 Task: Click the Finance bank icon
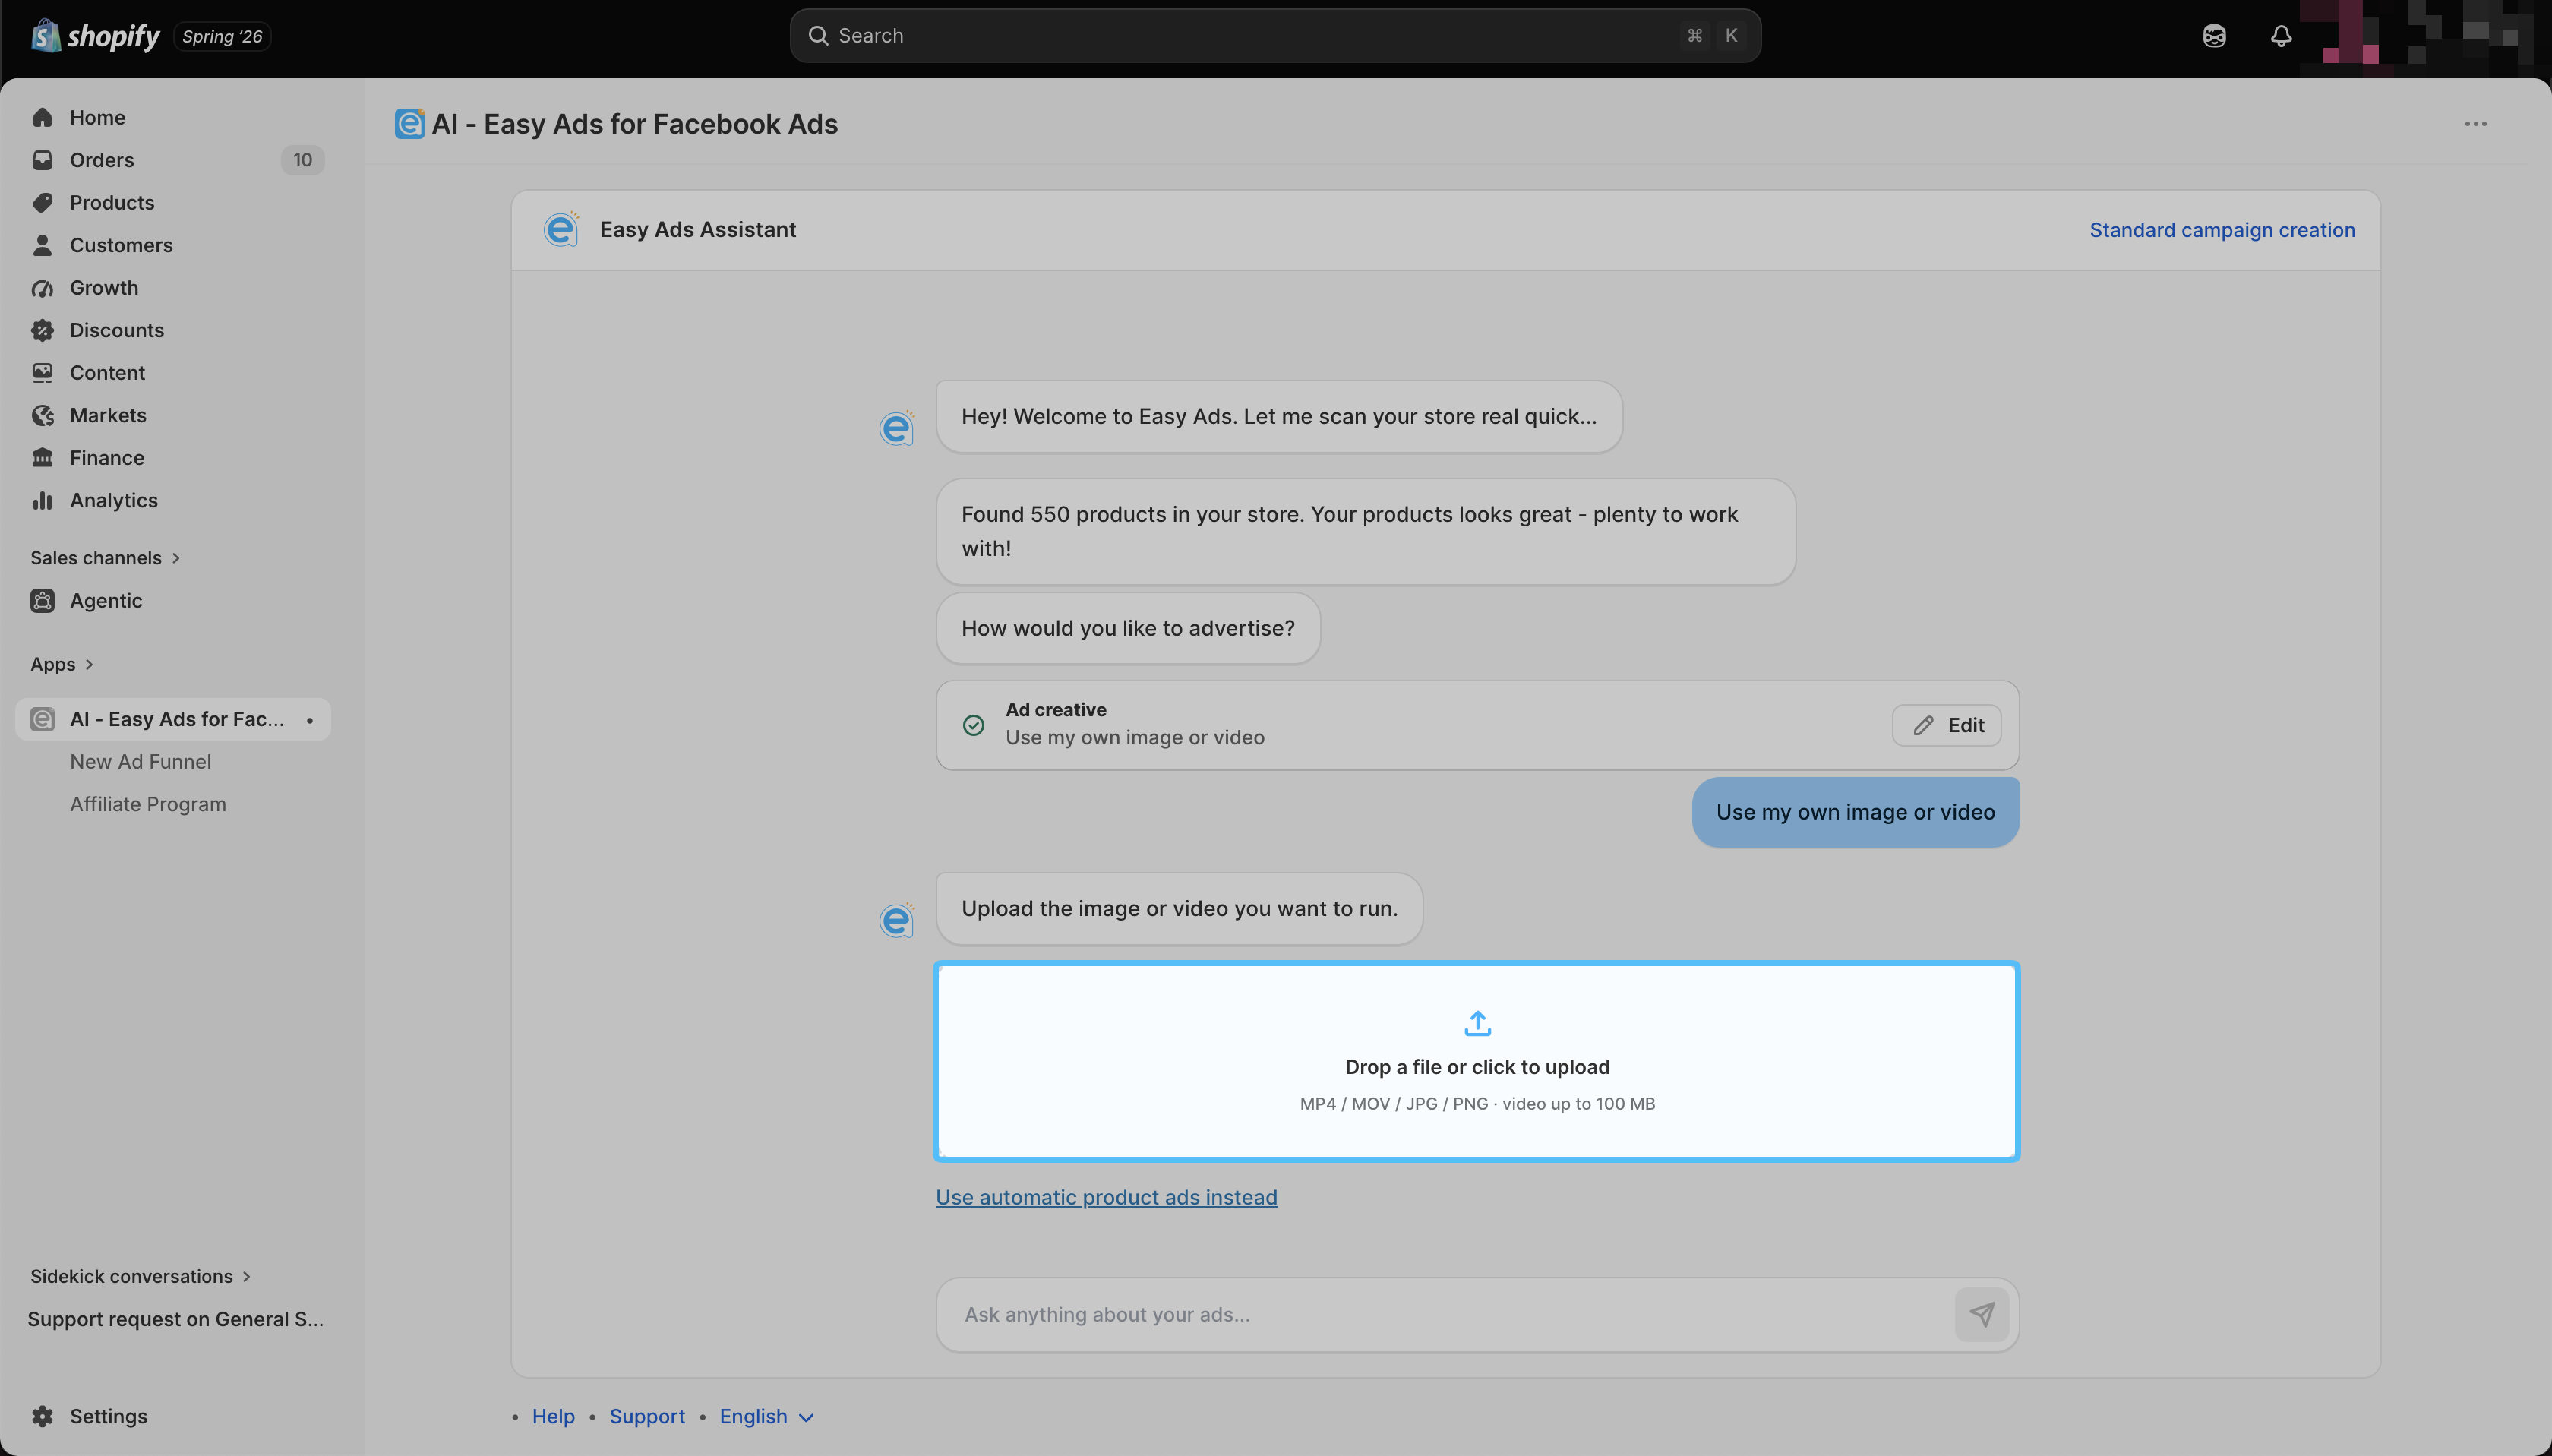[x=42, y=458]
